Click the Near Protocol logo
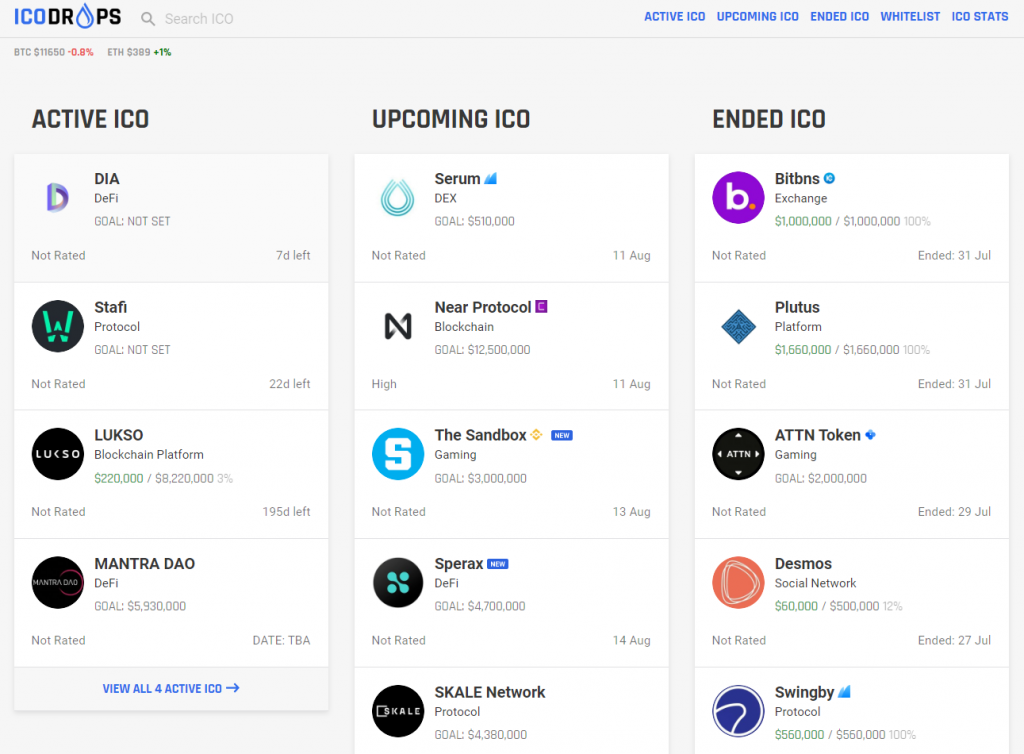The image size is (1024, 754). pyautogui.click(x=398, y=326)
